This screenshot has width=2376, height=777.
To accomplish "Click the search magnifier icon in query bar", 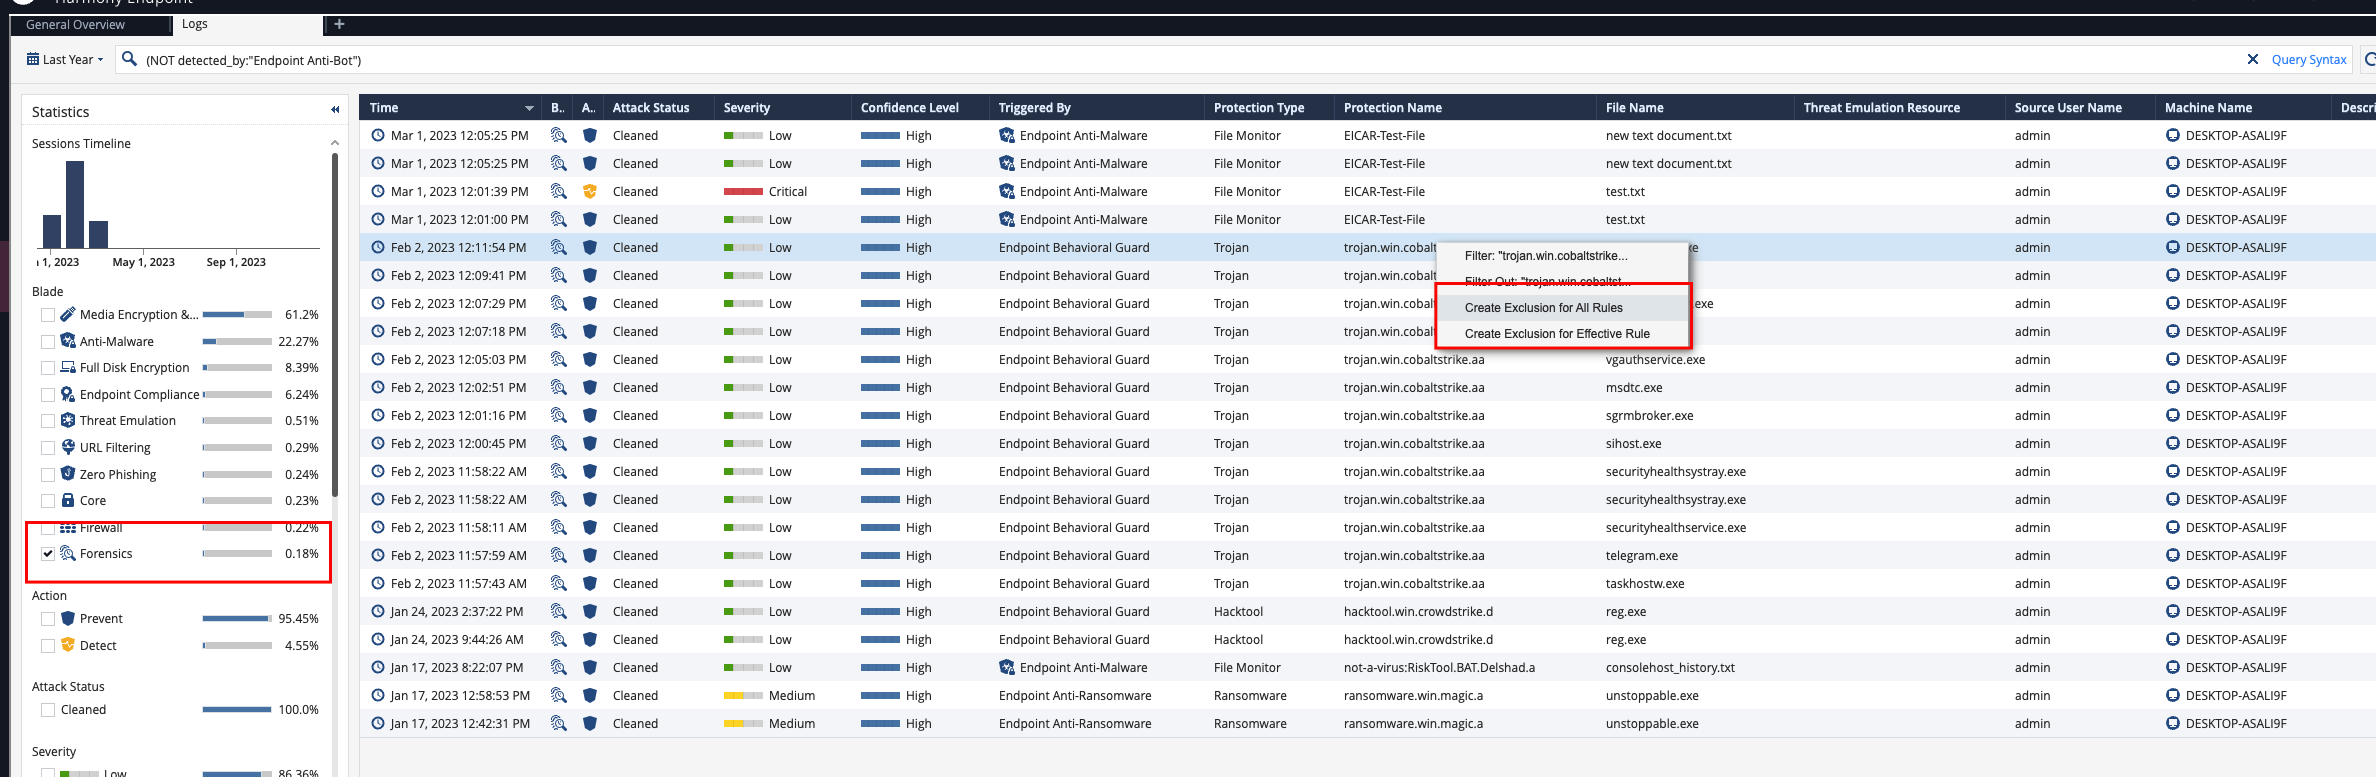I will (129, 59).
